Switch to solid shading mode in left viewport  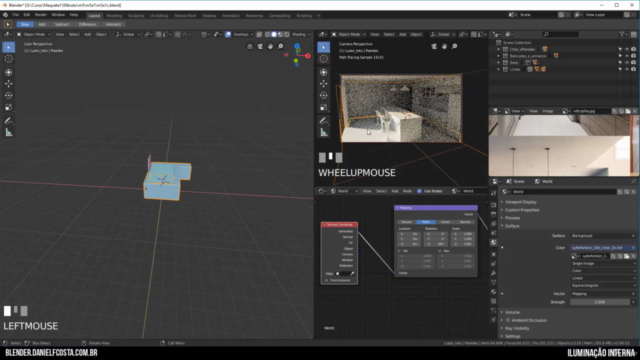point(274,34)
